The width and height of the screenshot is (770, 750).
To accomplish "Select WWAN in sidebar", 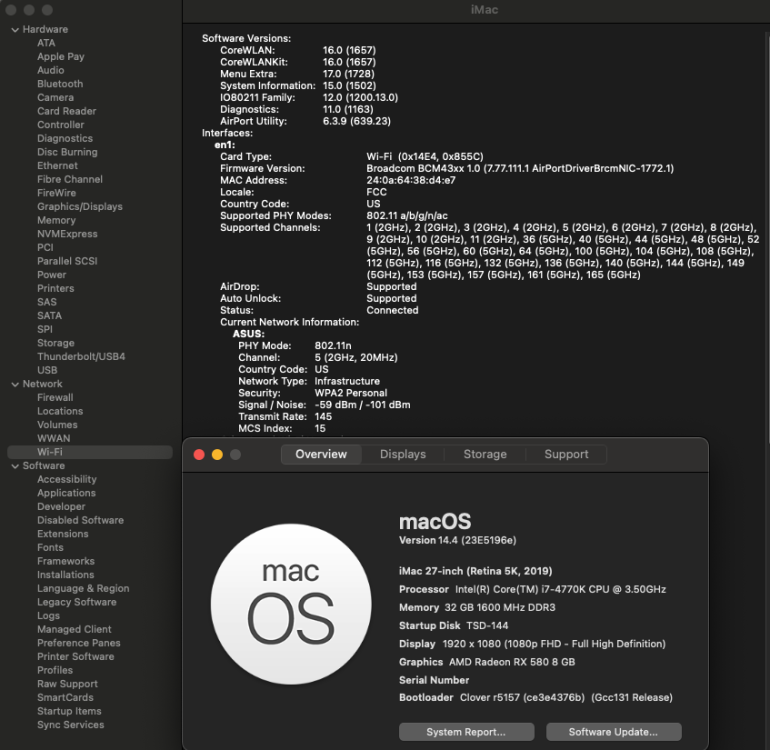I will [x=54, y=438].
